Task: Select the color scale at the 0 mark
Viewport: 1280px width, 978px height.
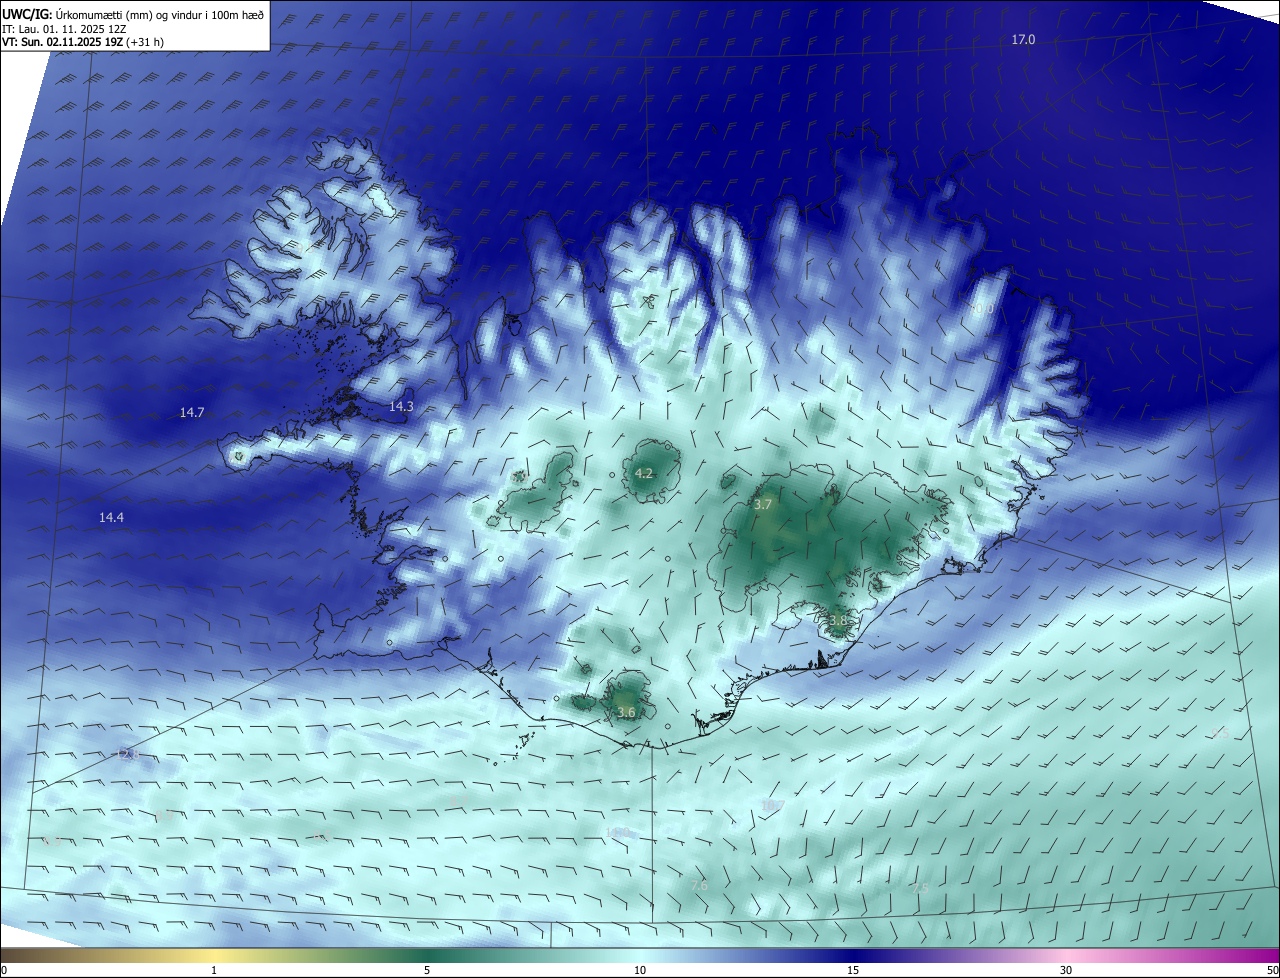Action: (3, 970)
